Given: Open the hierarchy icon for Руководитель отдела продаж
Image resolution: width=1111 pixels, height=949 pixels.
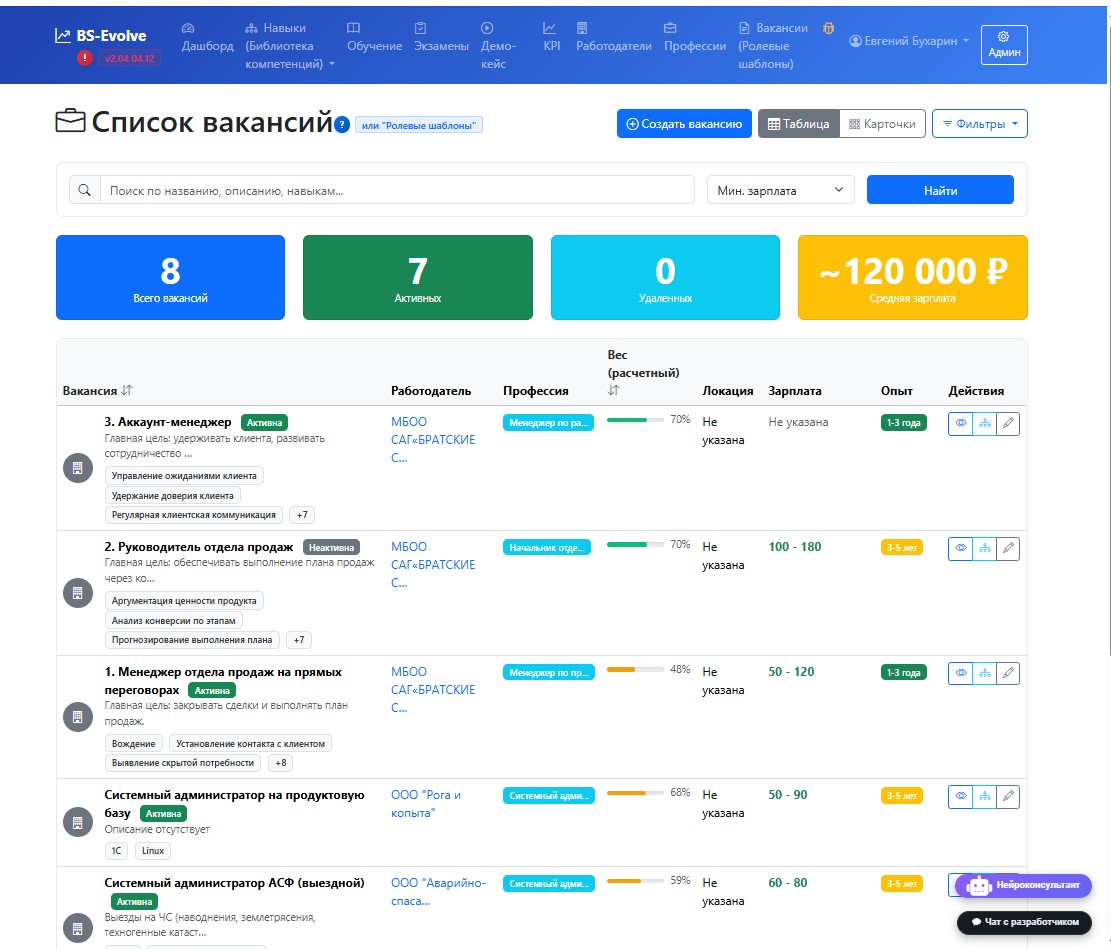Looking at the screenshot, I should (985, 549).
